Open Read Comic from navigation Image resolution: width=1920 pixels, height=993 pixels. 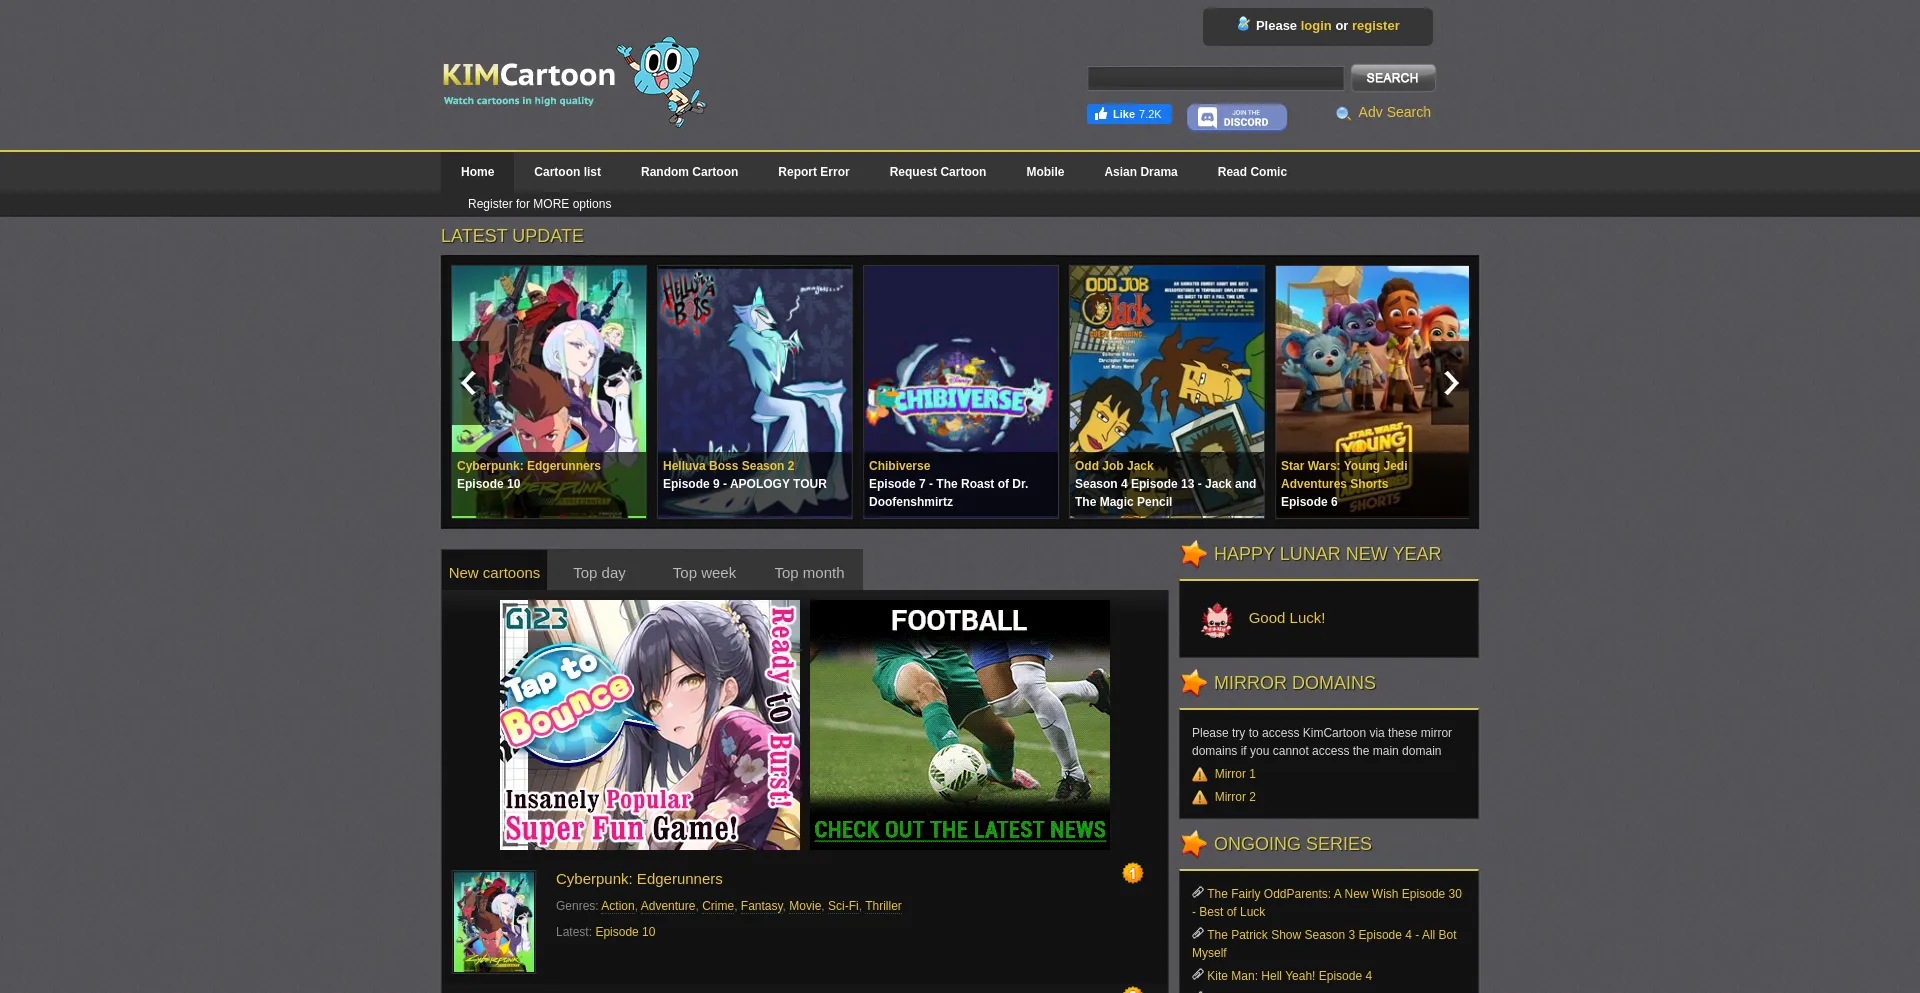click(1252, 172)
